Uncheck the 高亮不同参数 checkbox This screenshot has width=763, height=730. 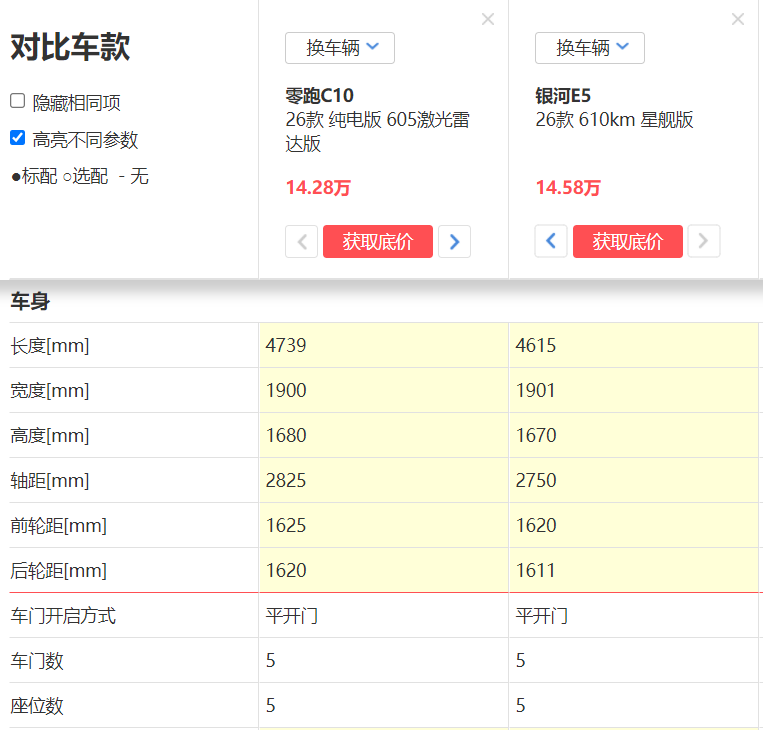(x=18, y=138)
